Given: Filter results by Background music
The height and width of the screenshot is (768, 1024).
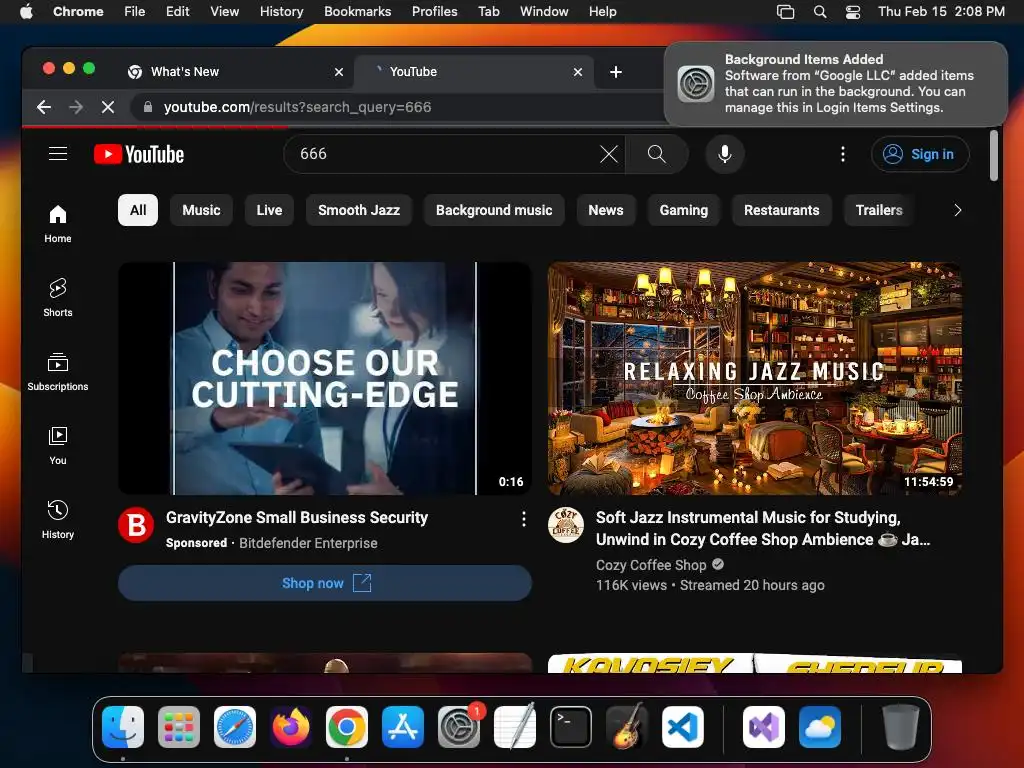Looking at the screenshot, I should [494, 210].
